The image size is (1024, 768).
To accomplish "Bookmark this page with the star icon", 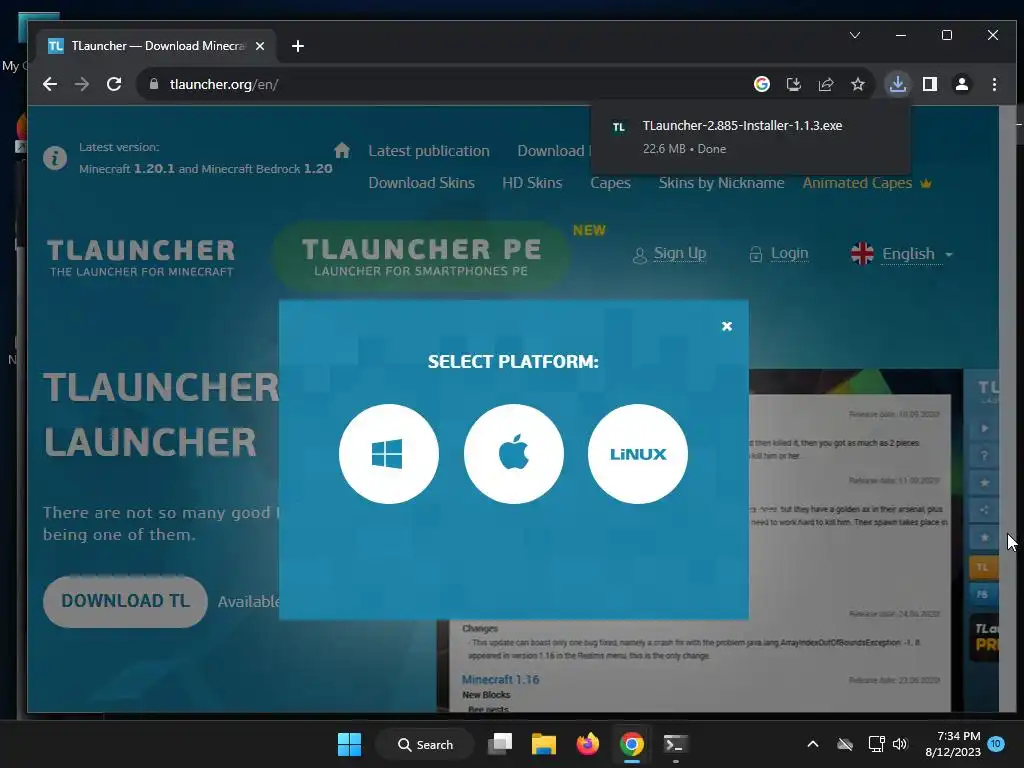I will tap(858, 84).
